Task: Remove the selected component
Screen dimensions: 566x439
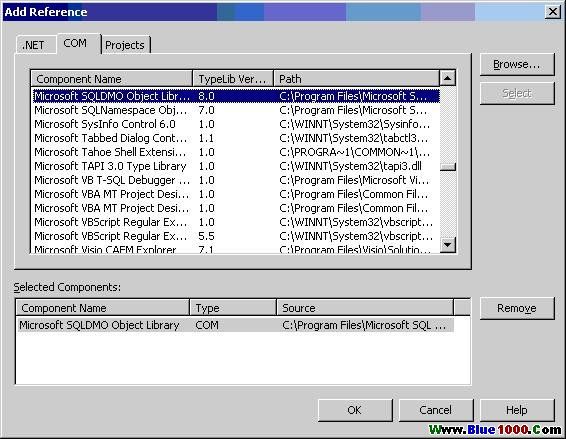Action: 517,308
